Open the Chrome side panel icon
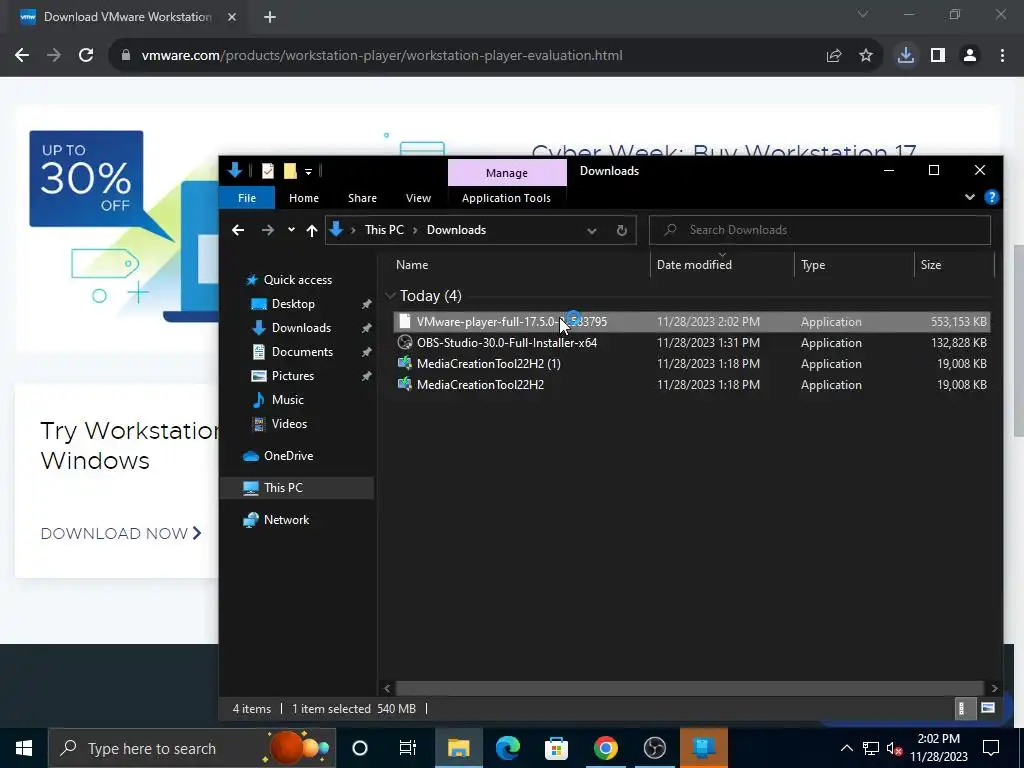Image resolution: width=1024 pixels, height=768 pixels. [938, 56]
